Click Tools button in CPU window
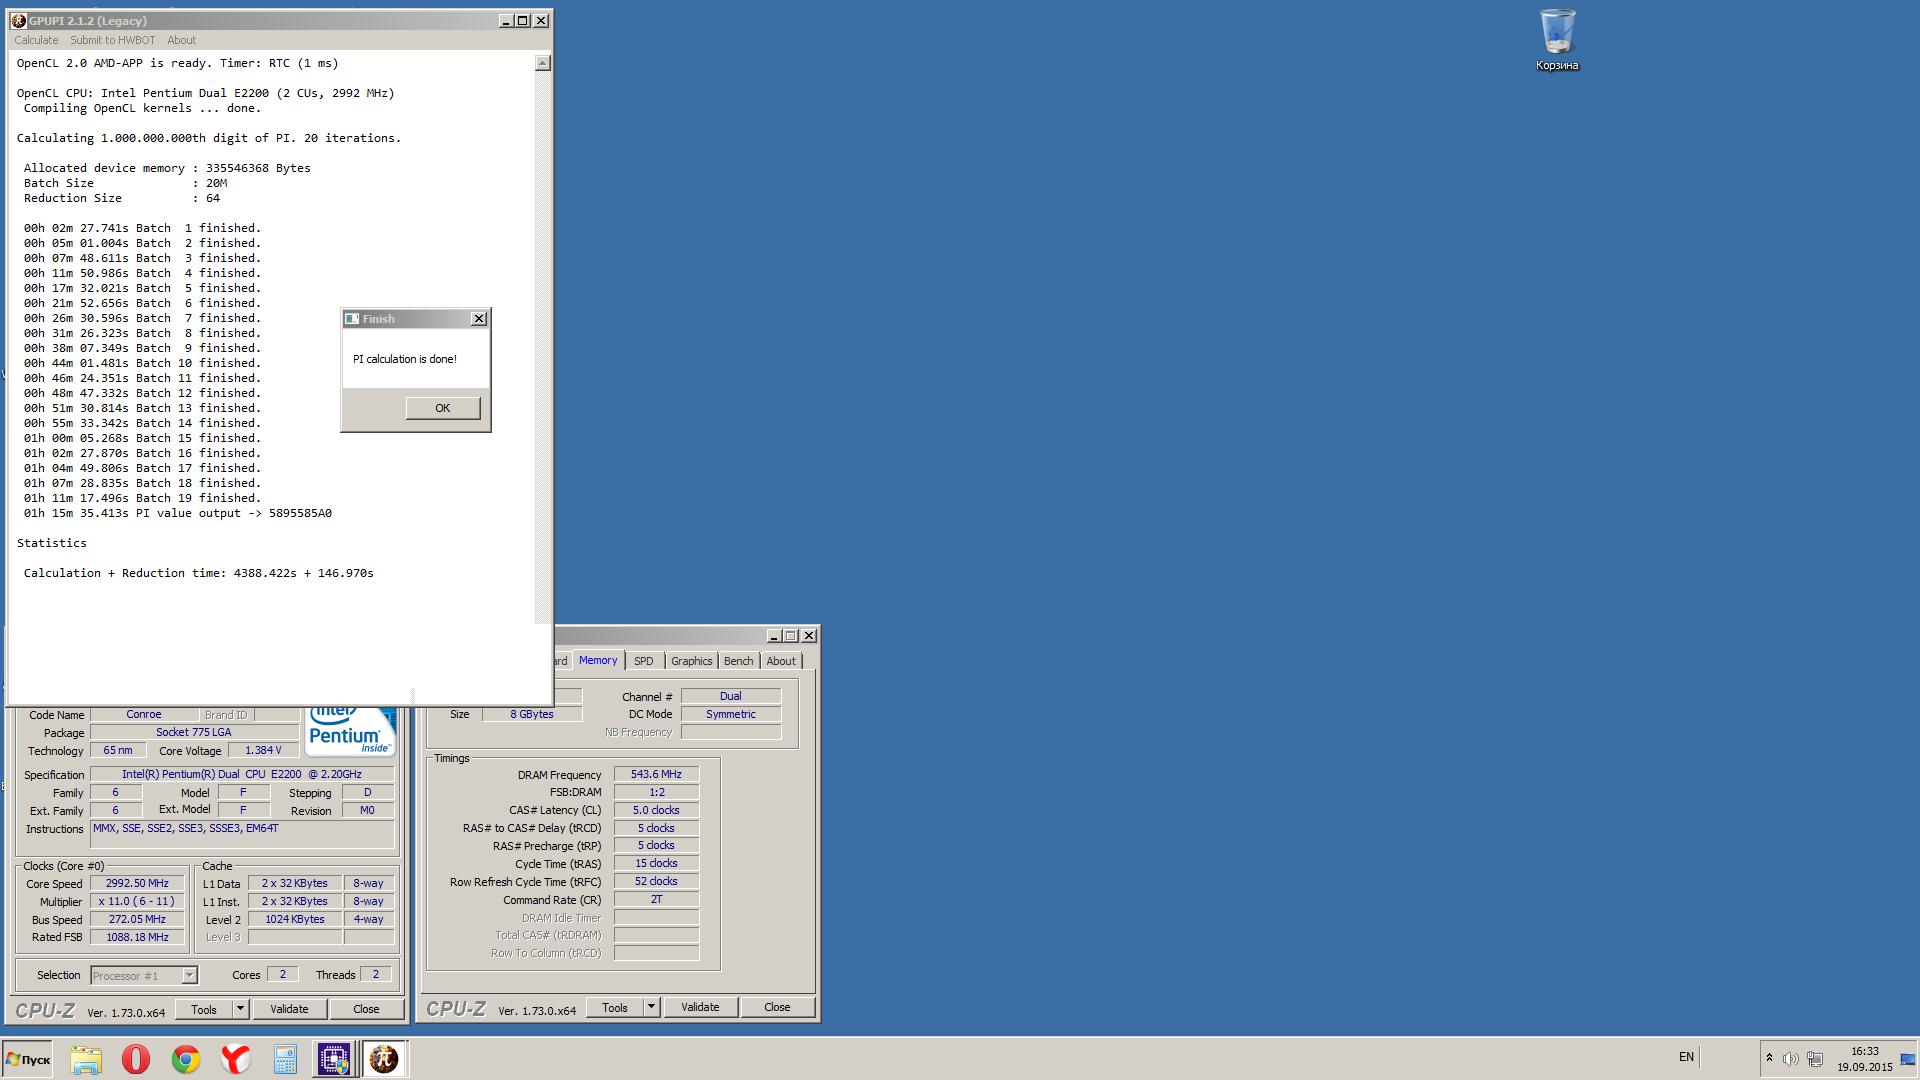 point(204,1009)
